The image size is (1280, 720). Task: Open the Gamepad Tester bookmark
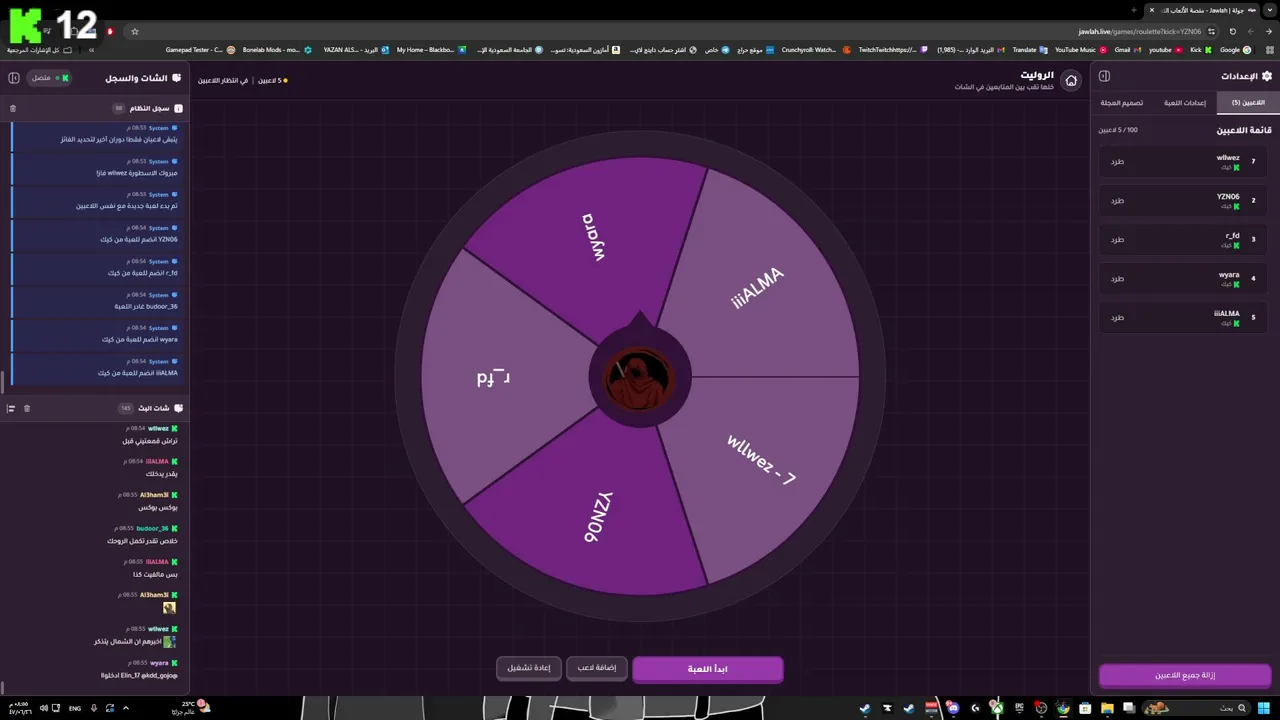[x=200, y=49]
